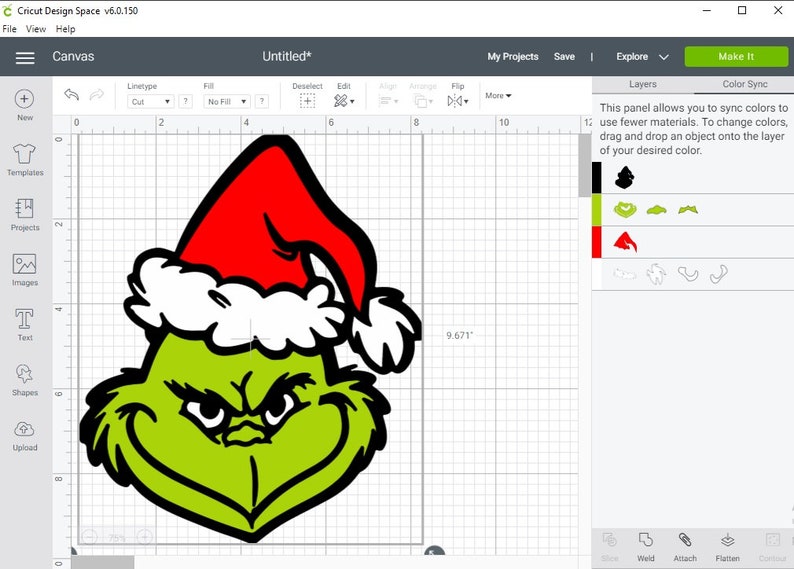Open the View menu

pos(36,29)
